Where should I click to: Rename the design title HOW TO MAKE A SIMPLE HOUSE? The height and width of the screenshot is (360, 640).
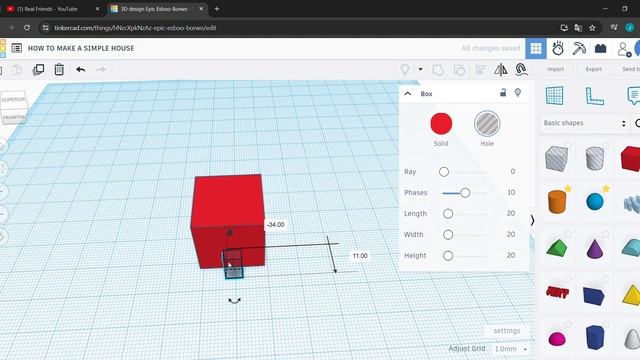coord(81,48)
